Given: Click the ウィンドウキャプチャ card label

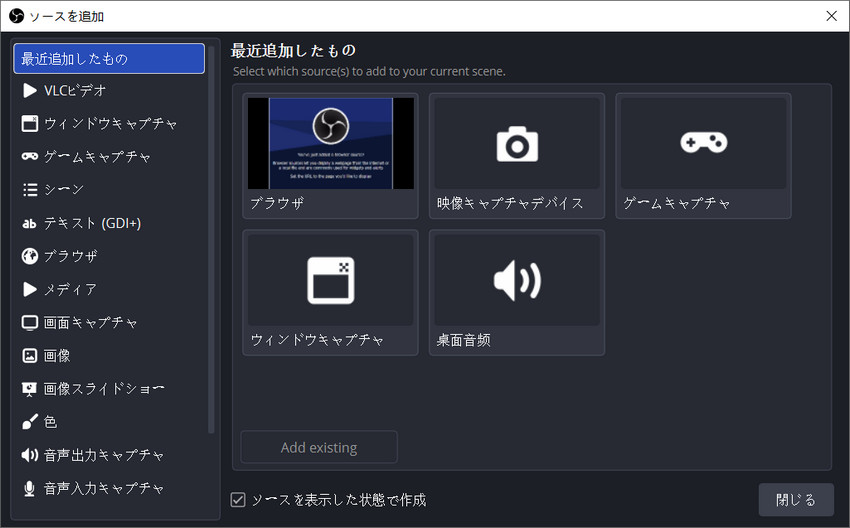Looking at the screenshot, I should [x=317, y=340].
